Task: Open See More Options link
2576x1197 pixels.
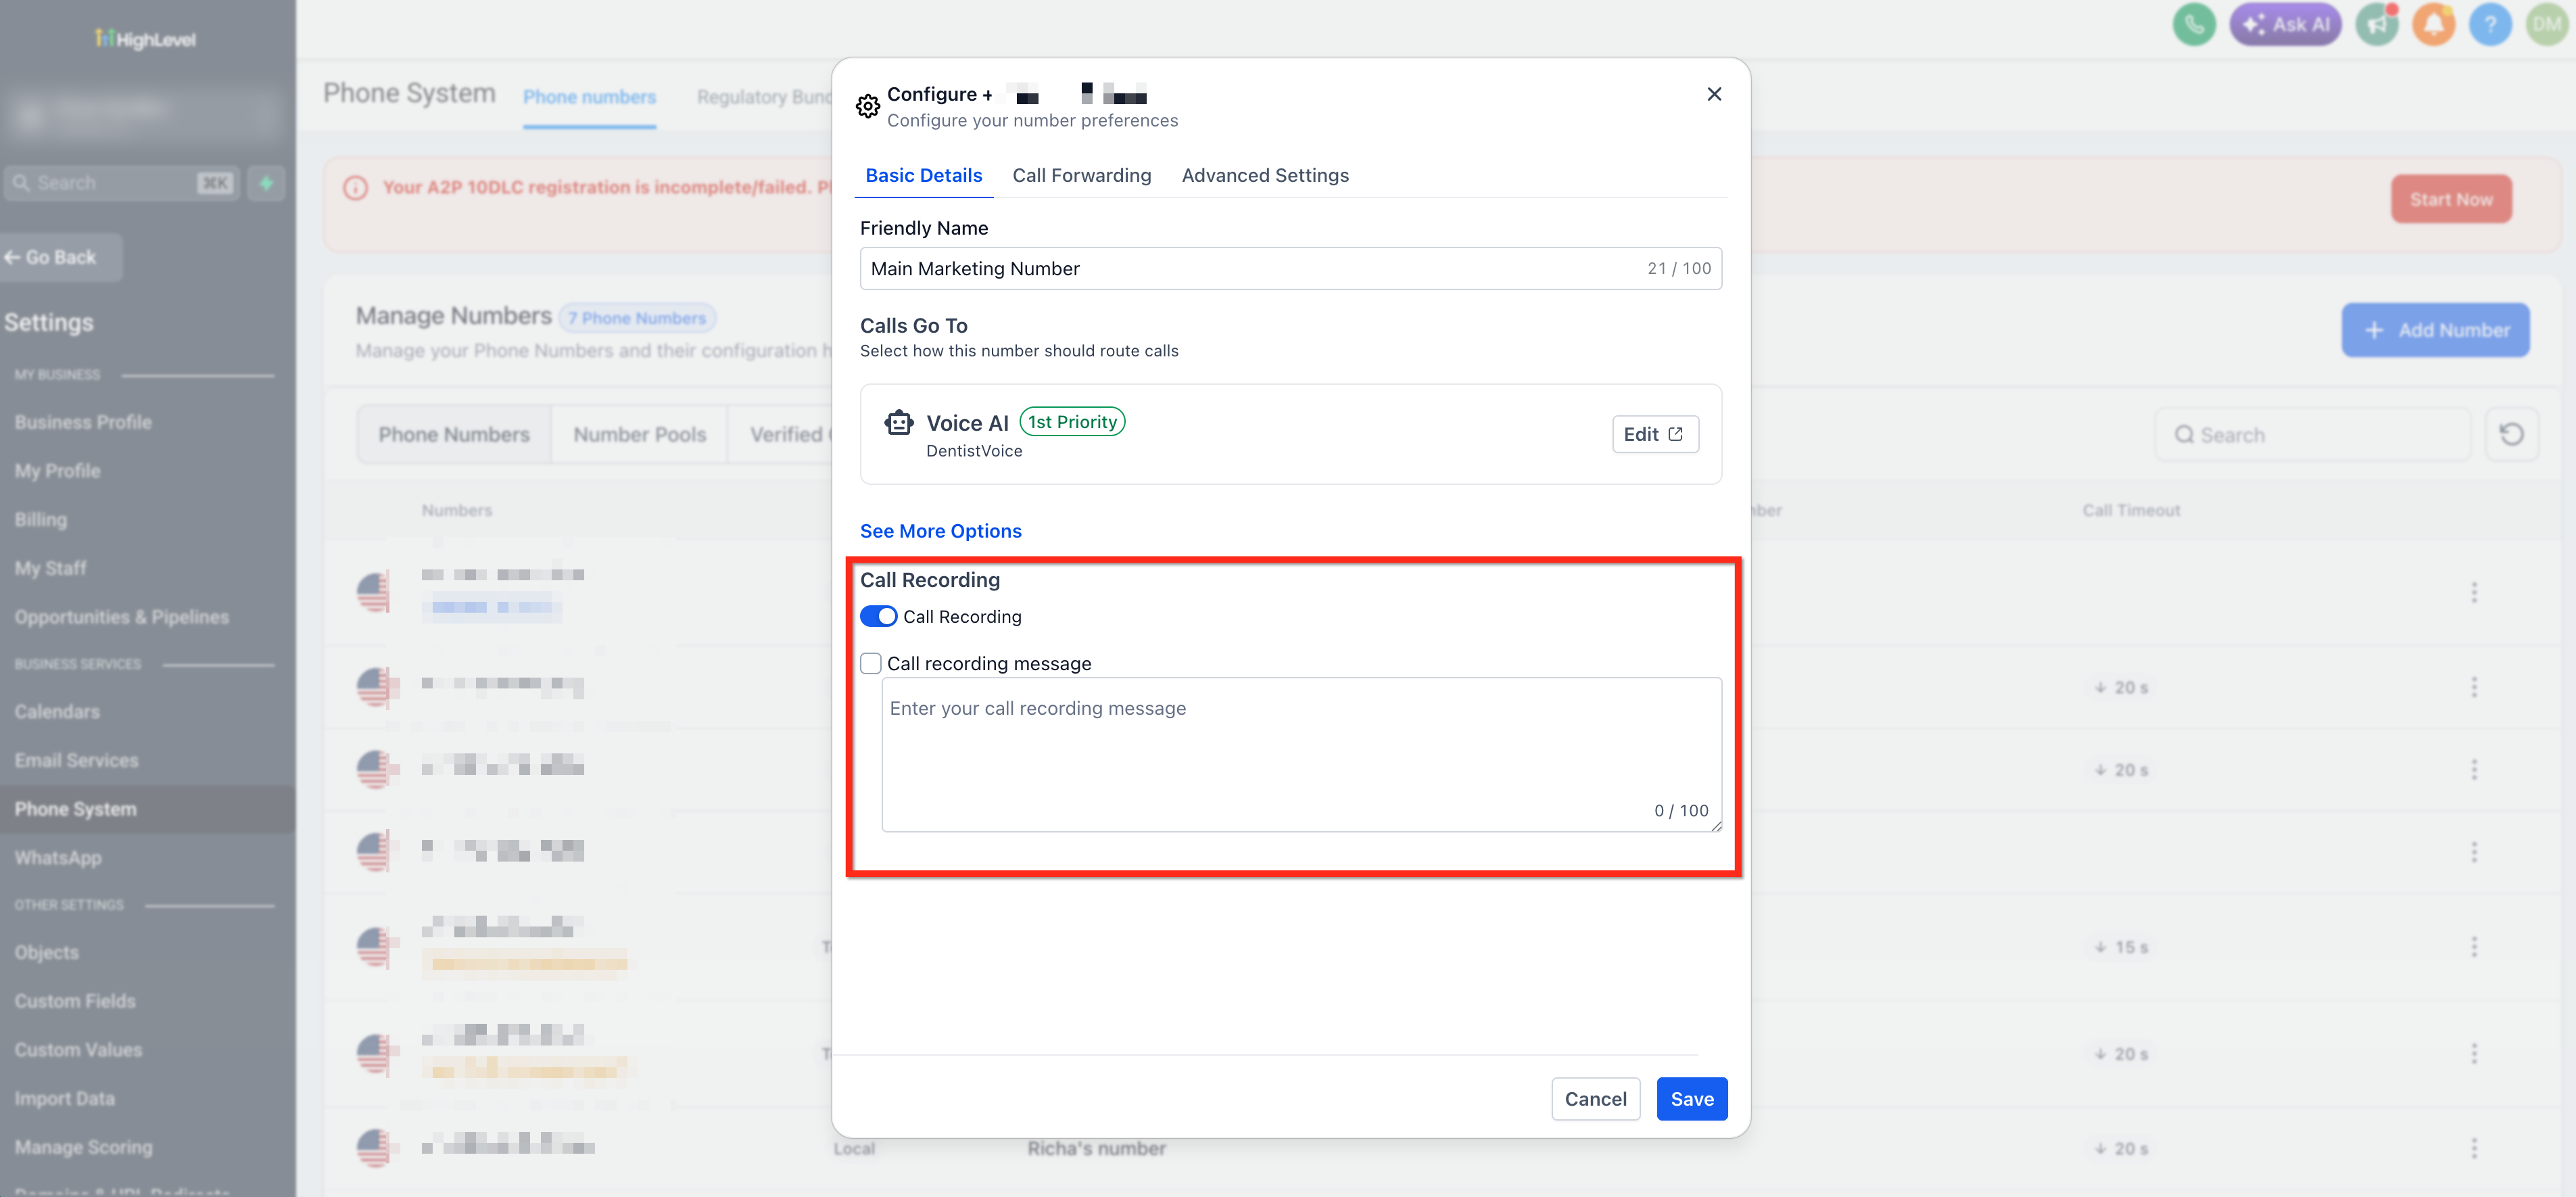Action: pyautogui.click(x=941, y=531)
